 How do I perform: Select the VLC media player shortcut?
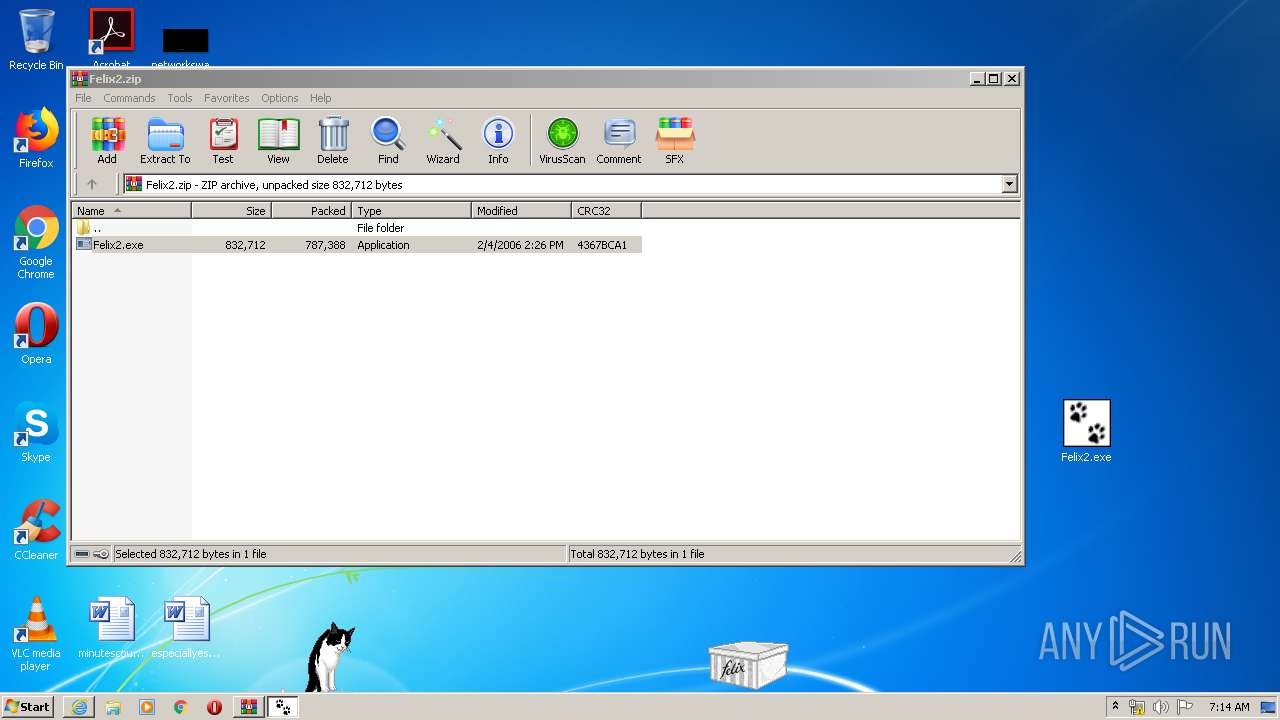coord(36,634)
